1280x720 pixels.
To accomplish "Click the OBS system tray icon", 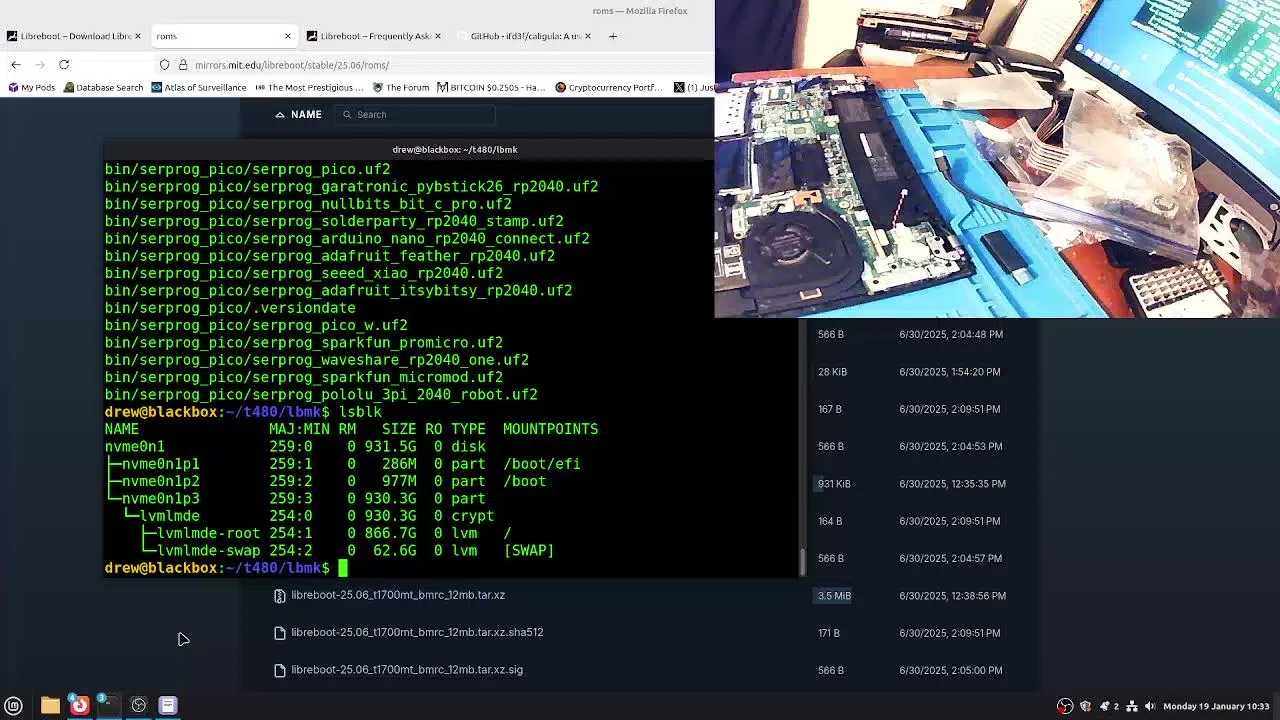I will click(1065, 706).
